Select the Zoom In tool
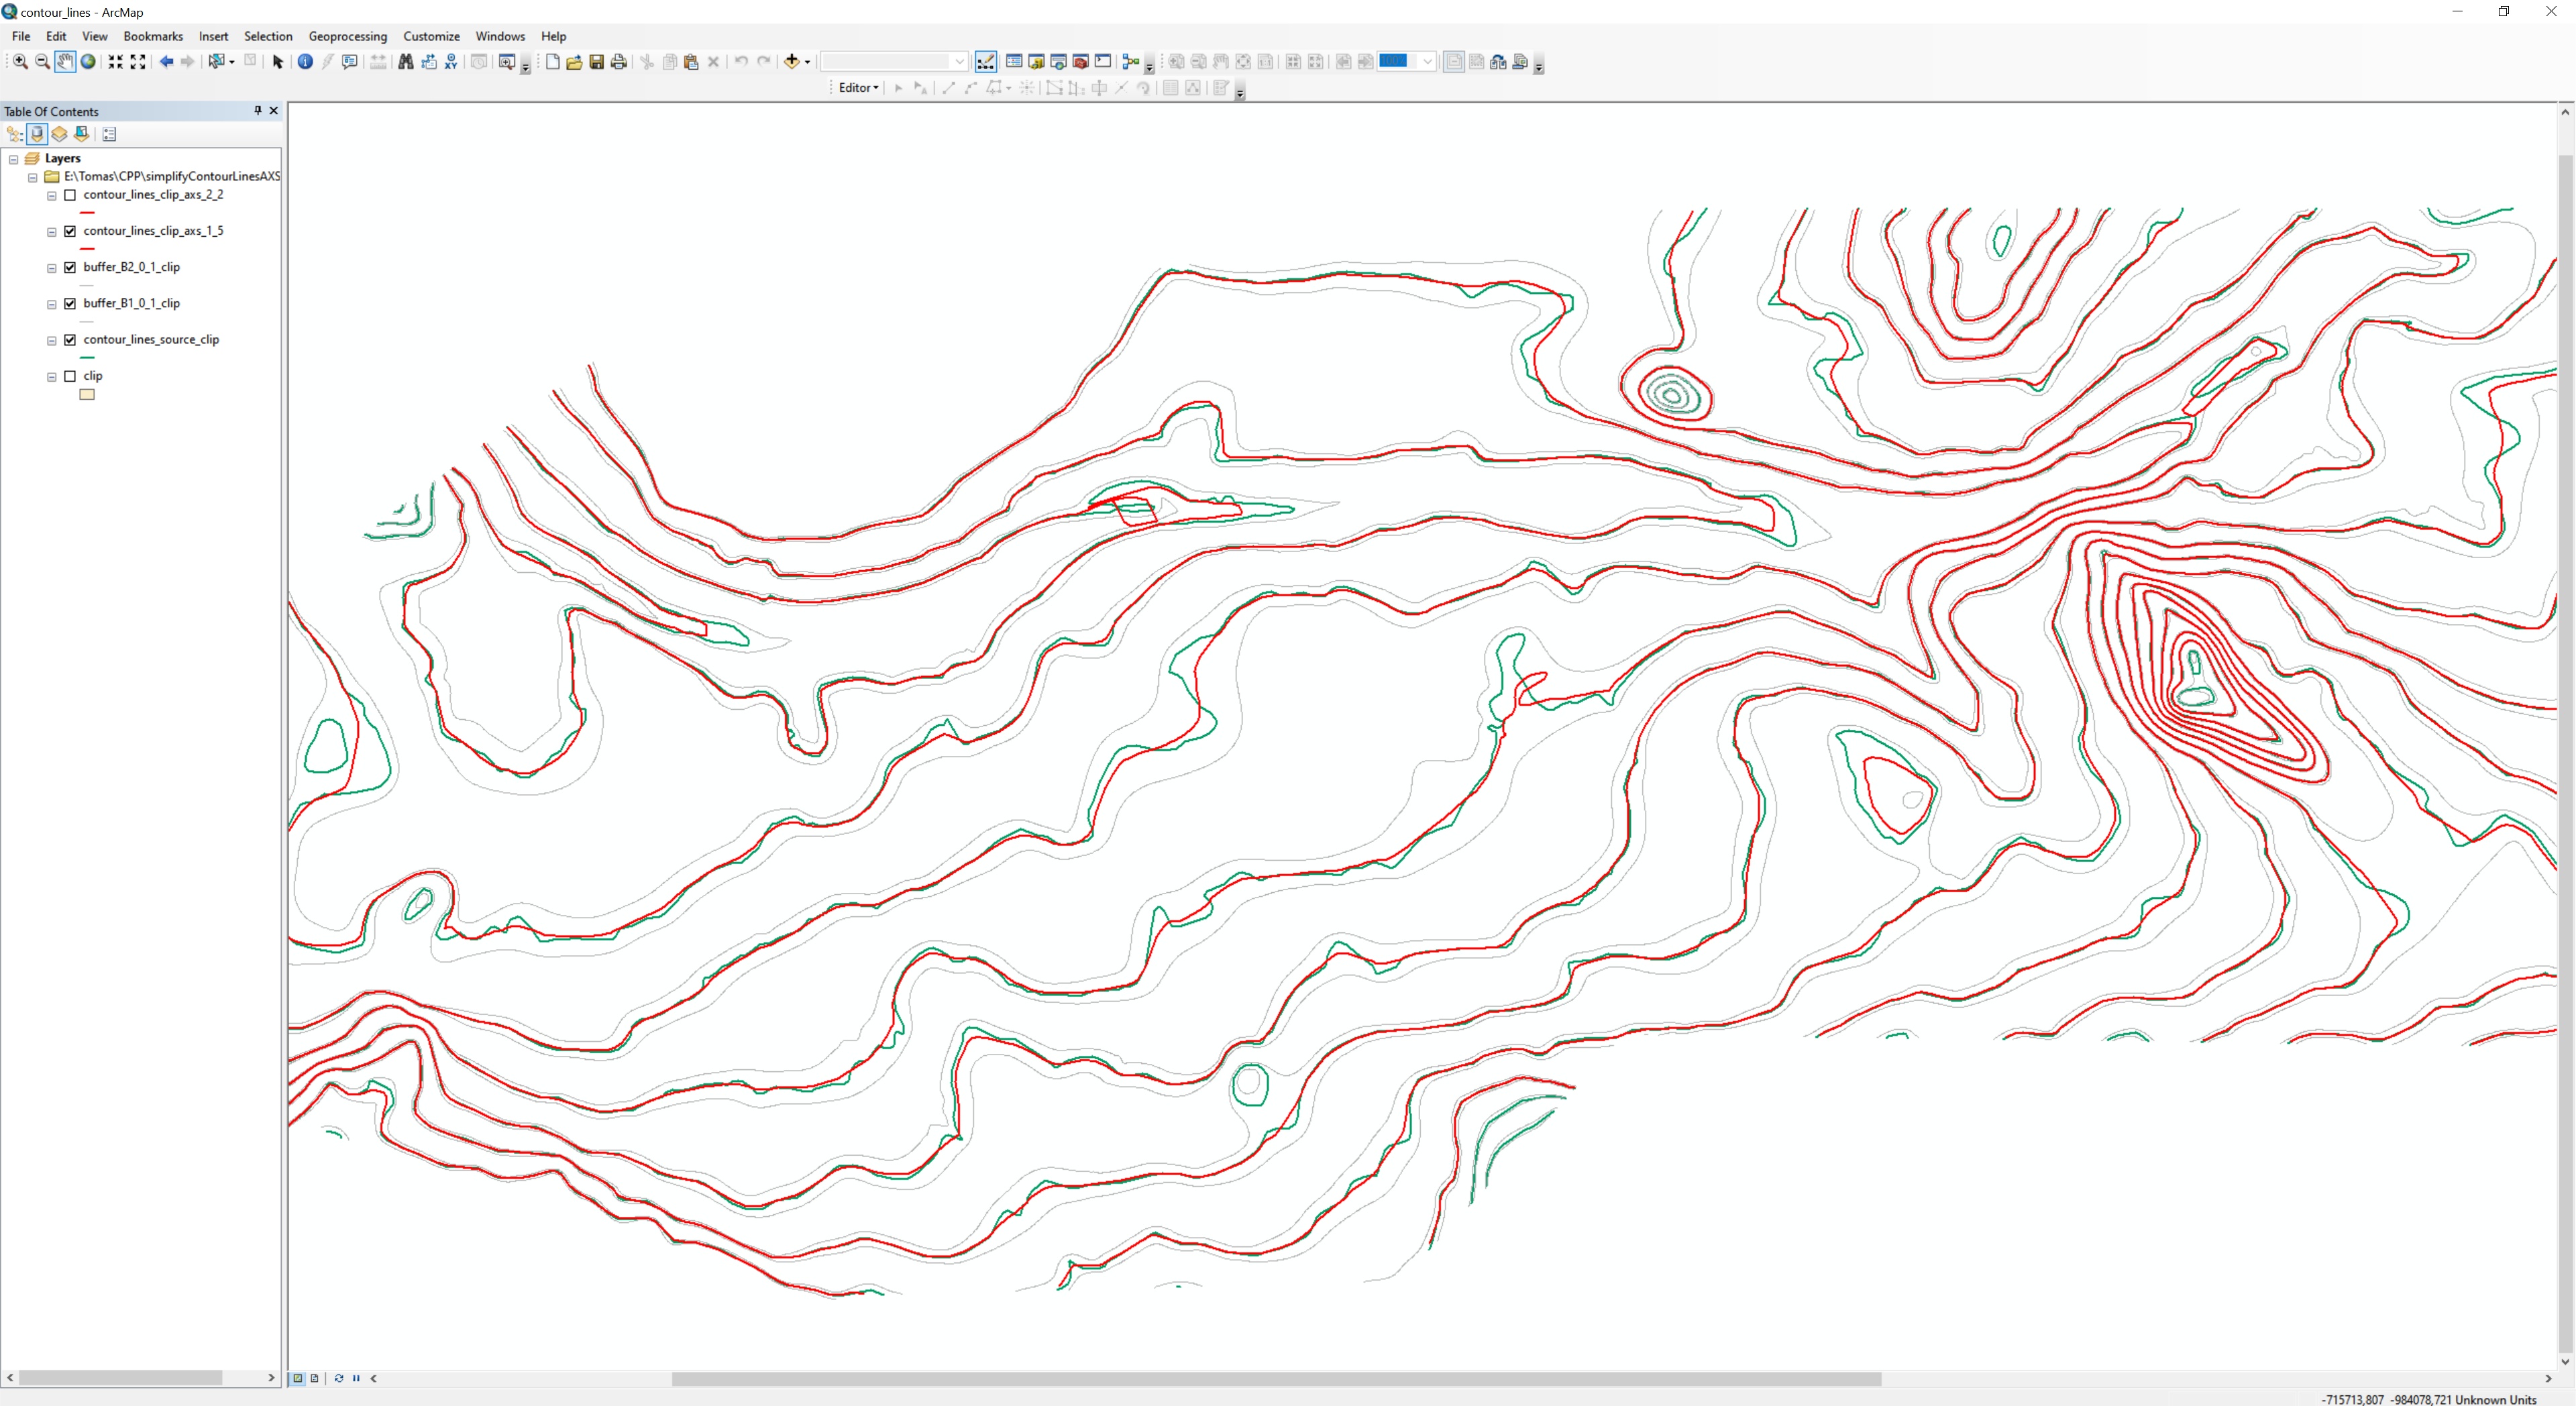This screenshot has height=1406, width=2576. click(x=20, y=62)
